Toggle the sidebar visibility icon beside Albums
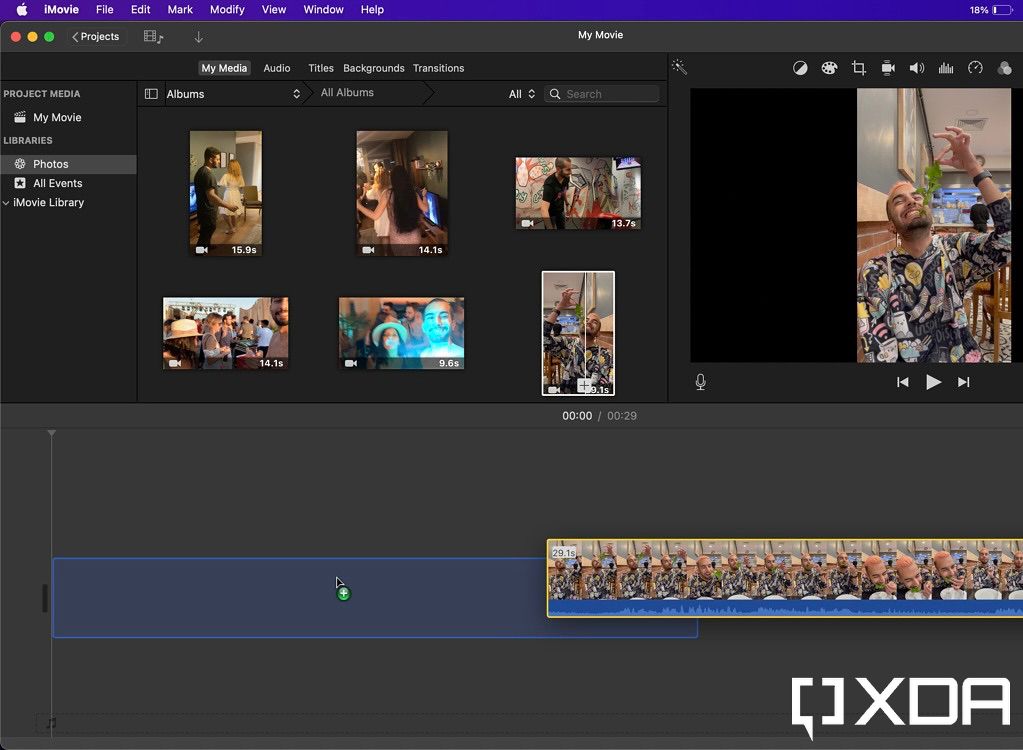The height and width of the screenshot is (750, 1023). pyautogui.click(x=150, y=93)
